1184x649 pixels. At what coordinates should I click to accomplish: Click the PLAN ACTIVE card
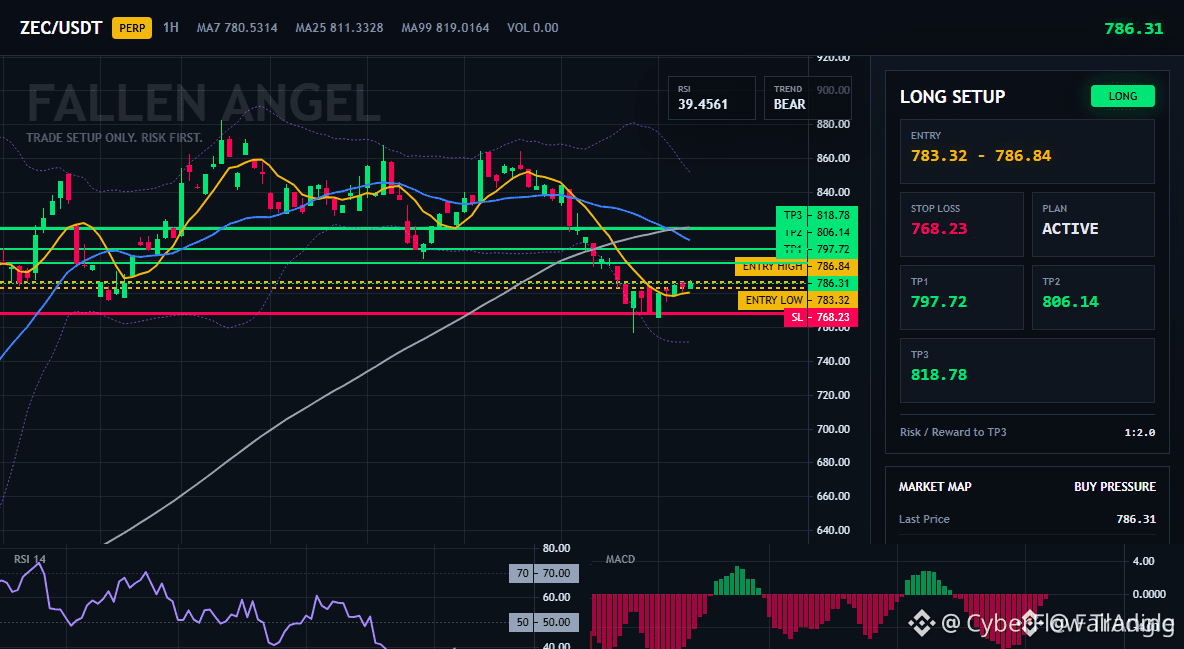(1093, 224)
